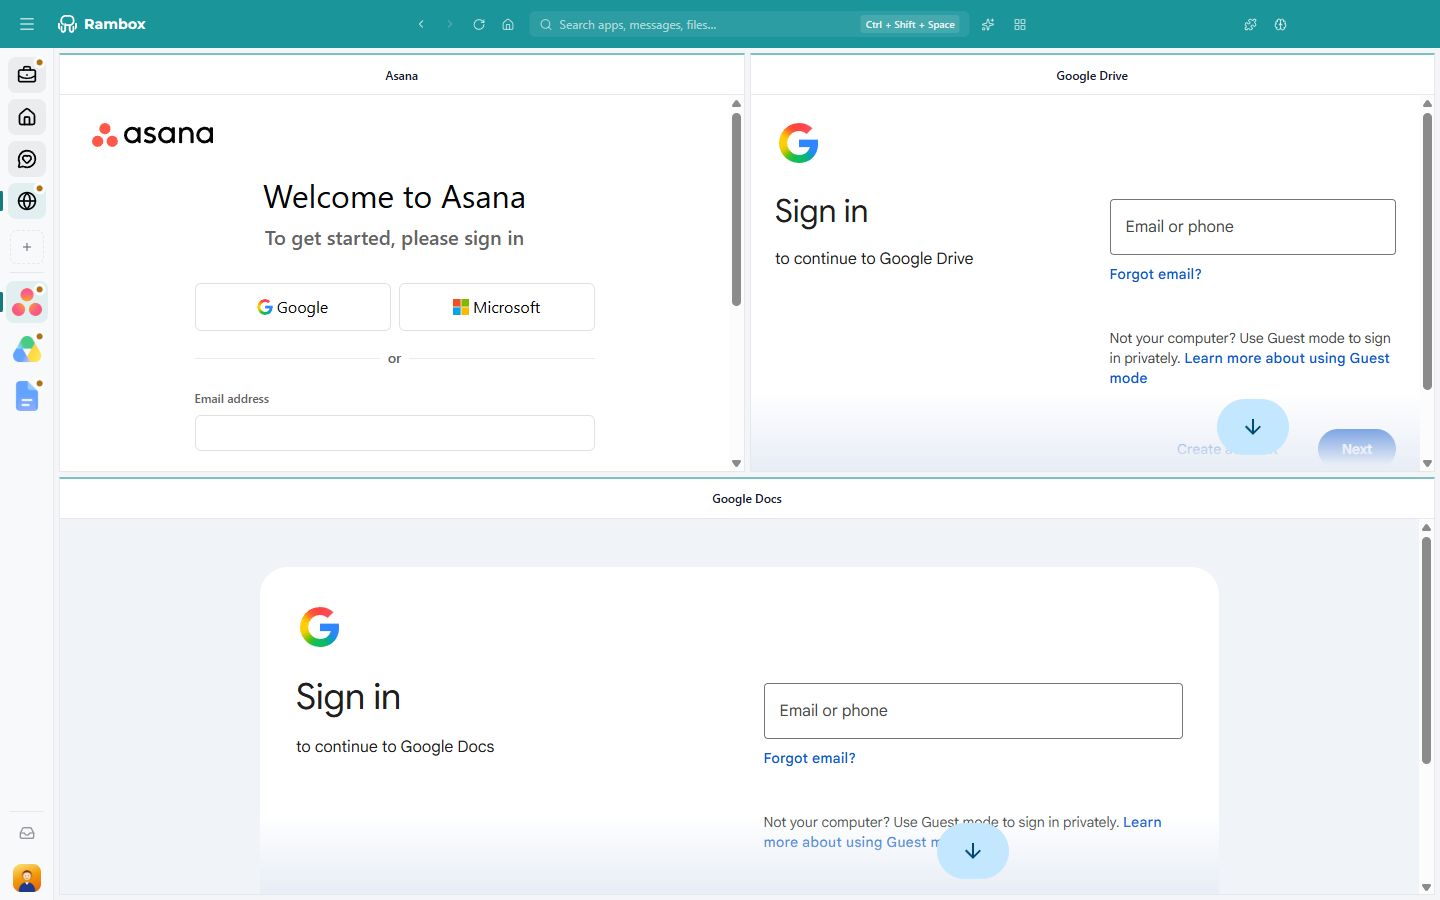Click Forgot email? in Google Drive panel
1440x900 pixels.
(x=1155, y=274)
